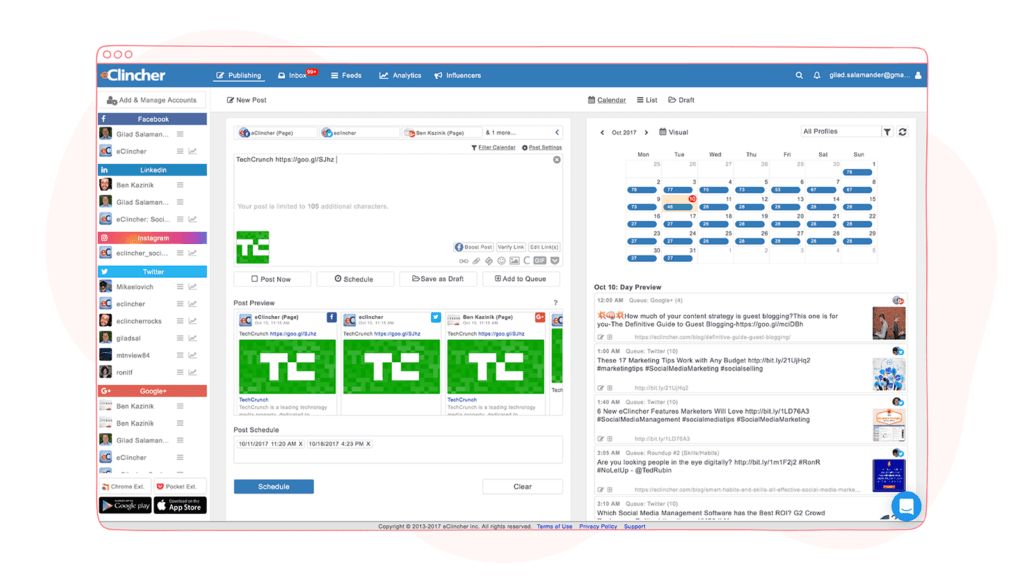The image size is (1024, 576).
Task: Click Add to Queue
Action: coord(520,279)
